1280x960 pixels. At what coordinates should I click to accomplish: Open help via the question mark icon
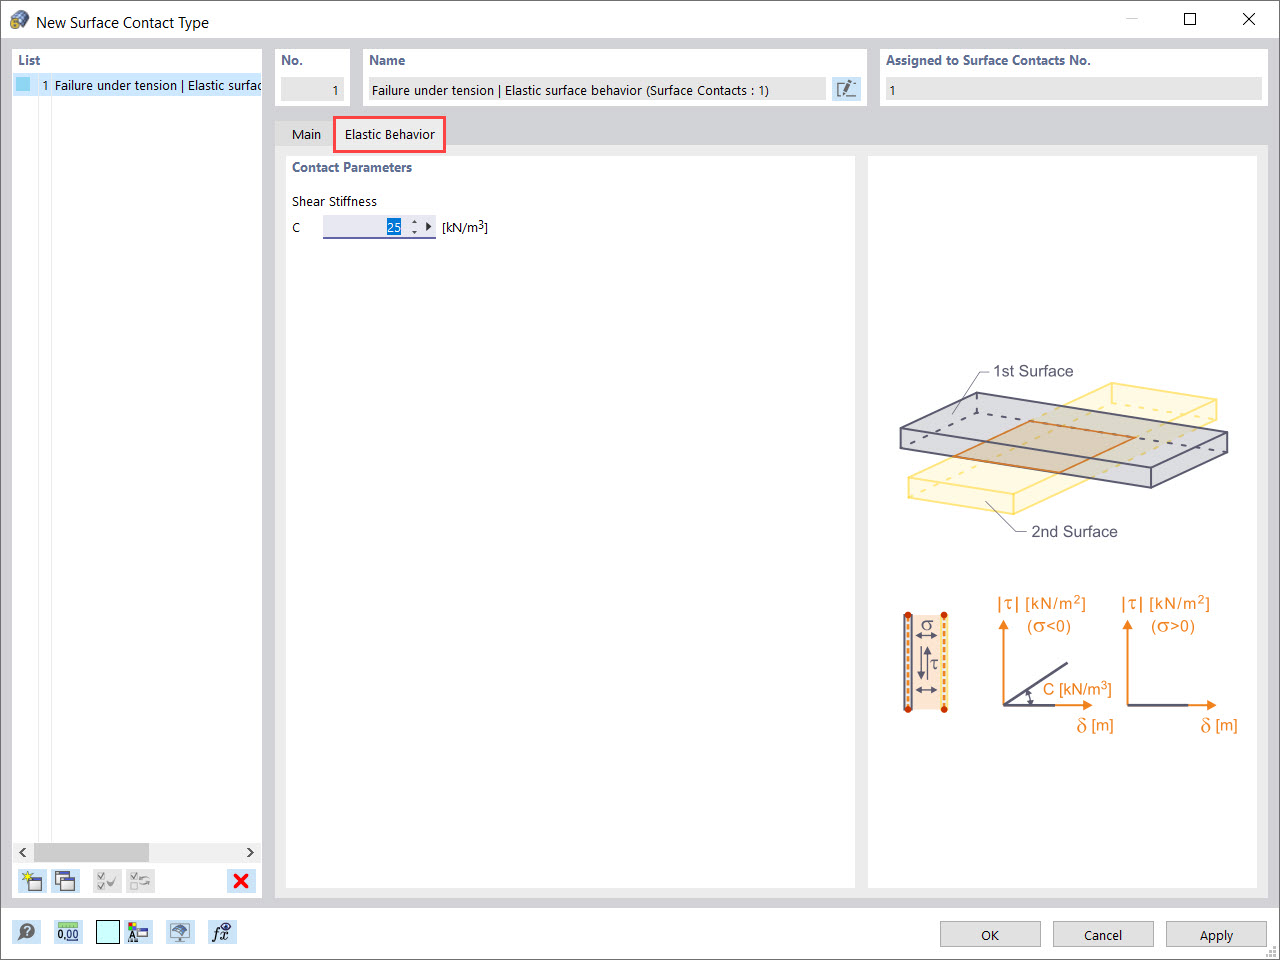pos(27,931)
